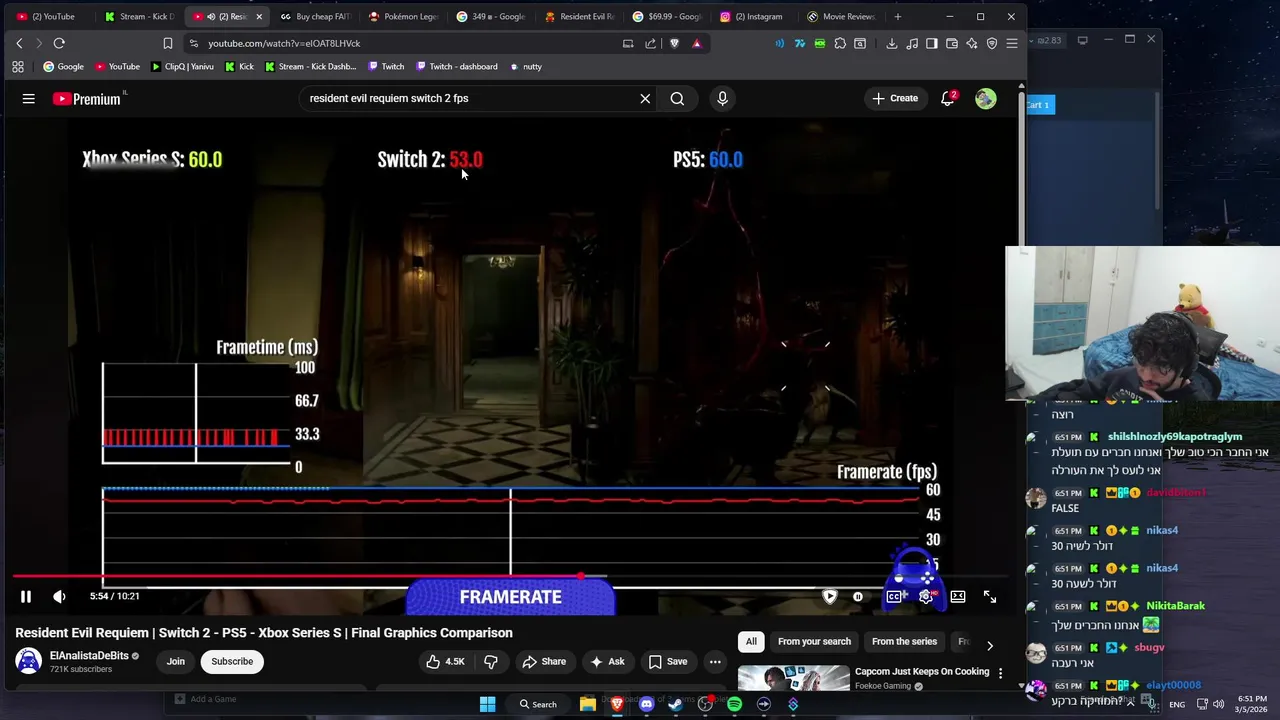Open YouTube notifications bell
1280x720 pixels.
click(947, 98)
